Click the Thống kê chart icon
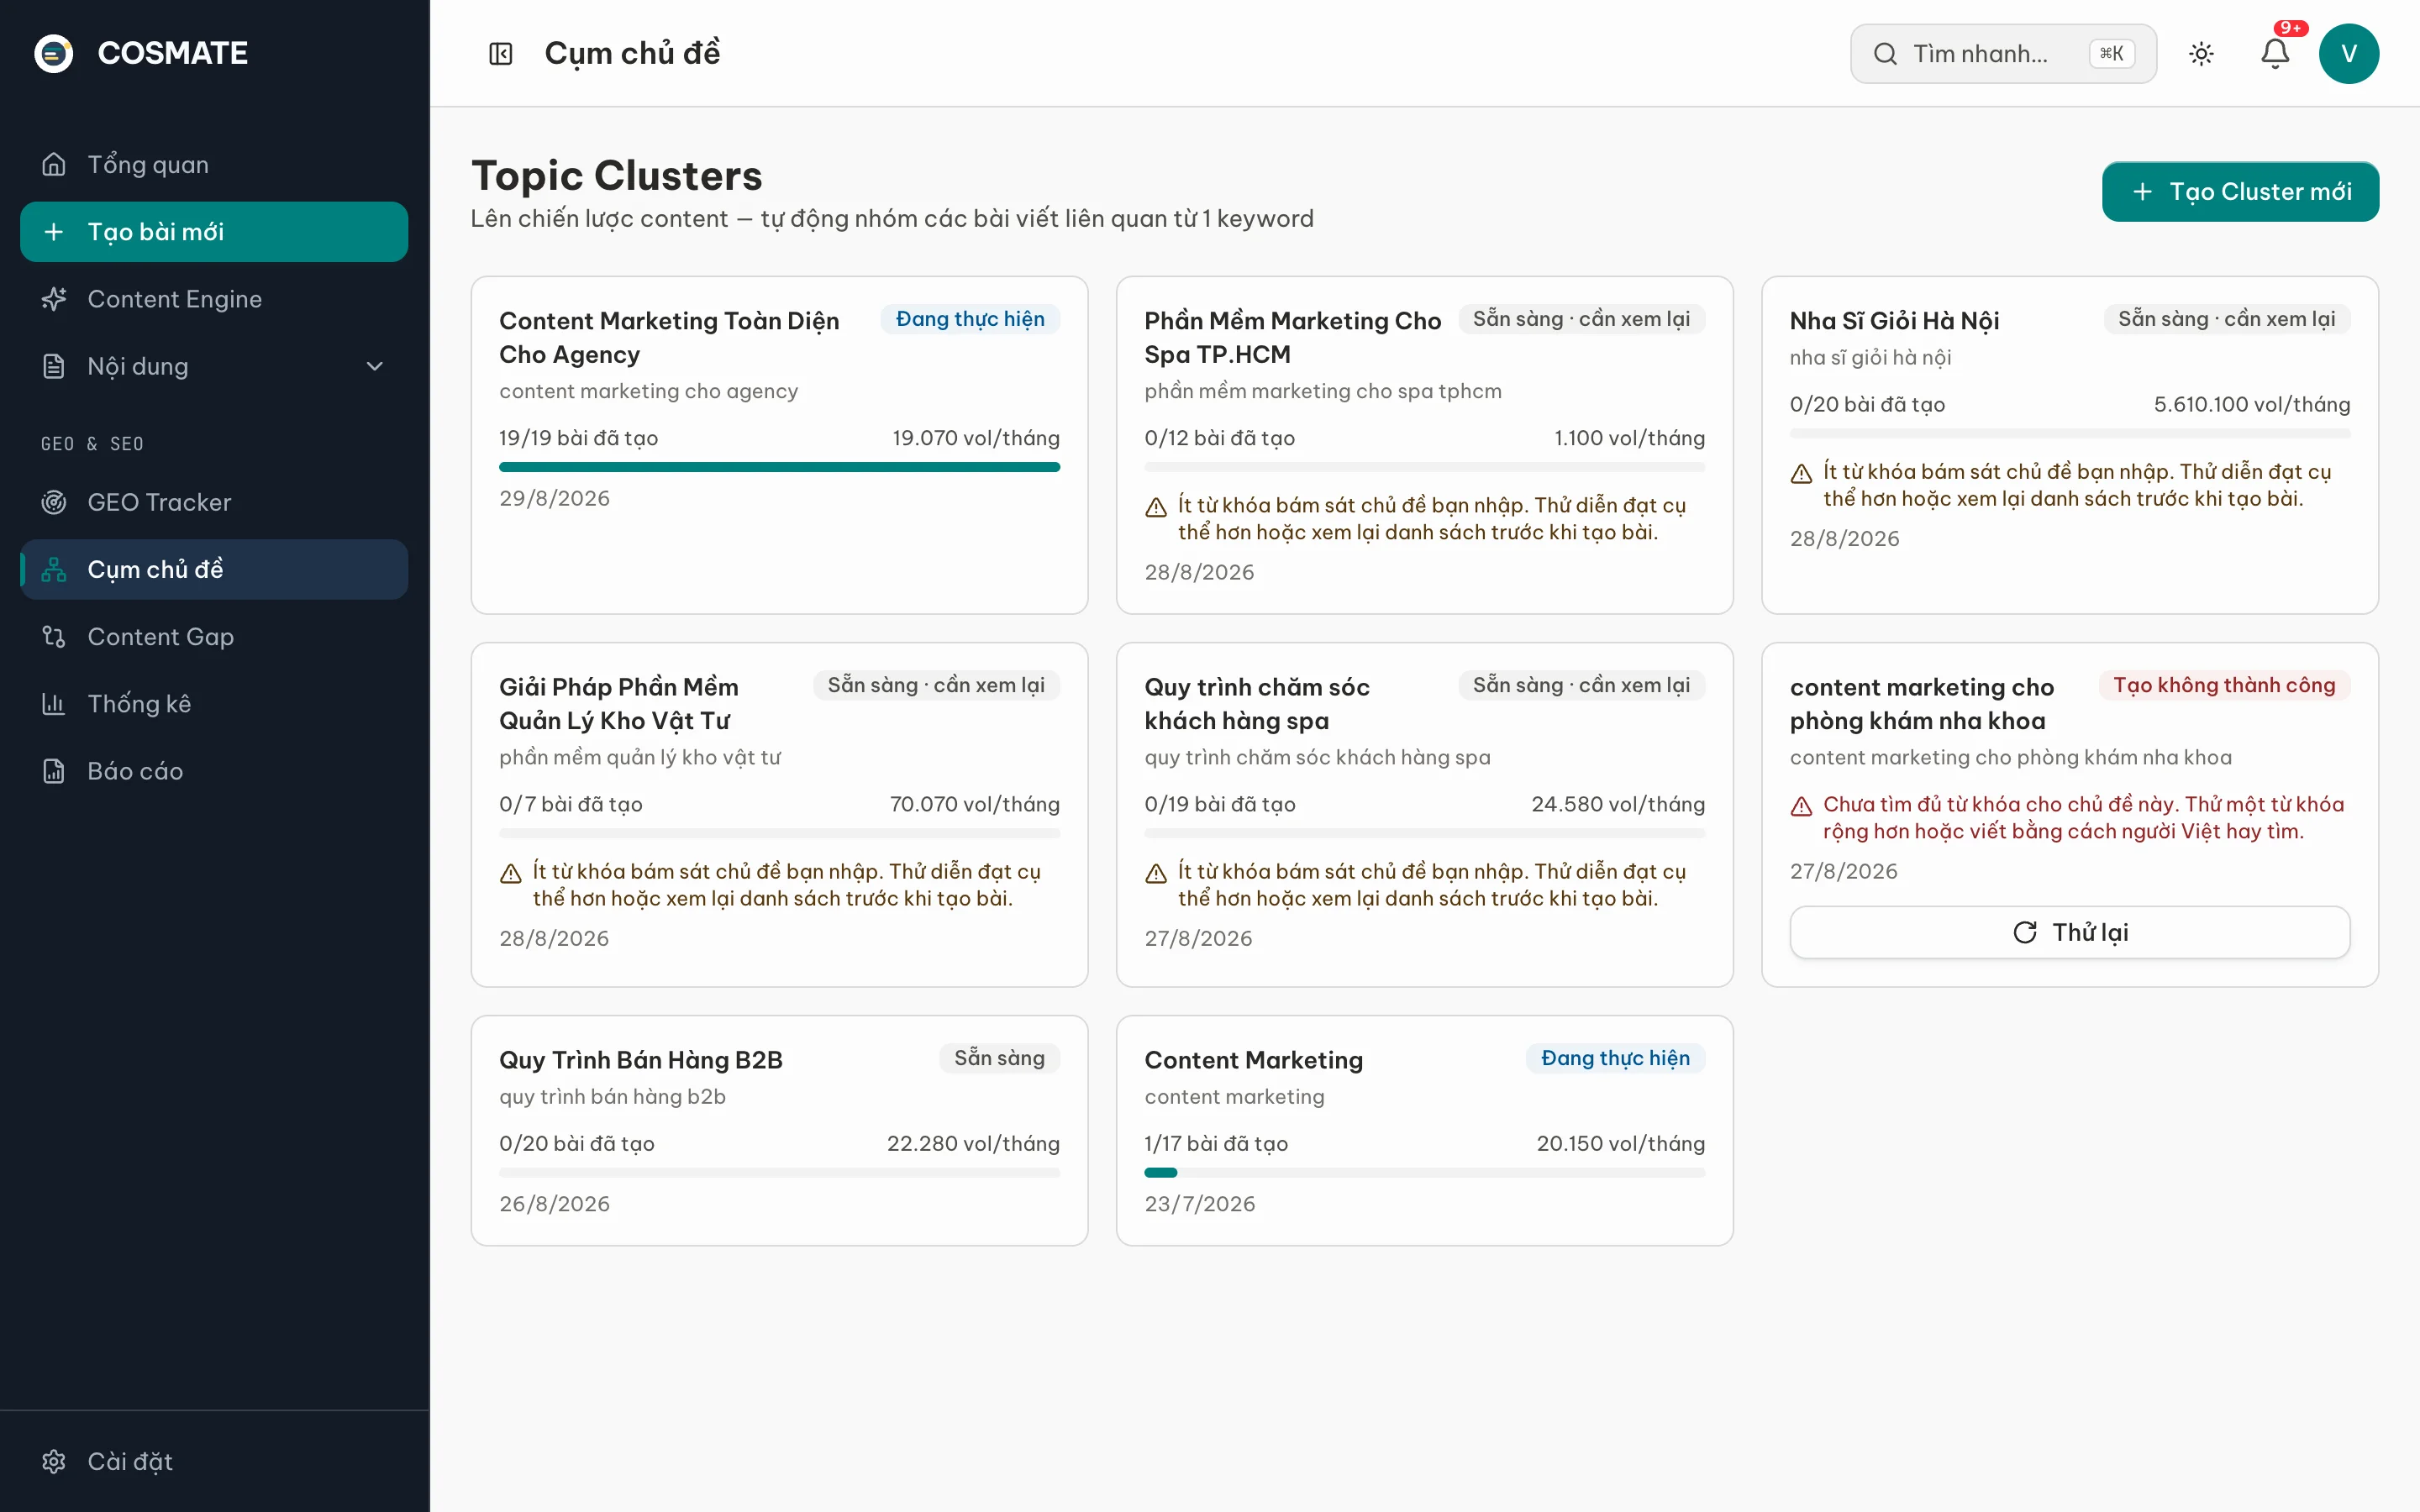The width and height of the screenshot is (2420, 1512). (x=54, y=704)
